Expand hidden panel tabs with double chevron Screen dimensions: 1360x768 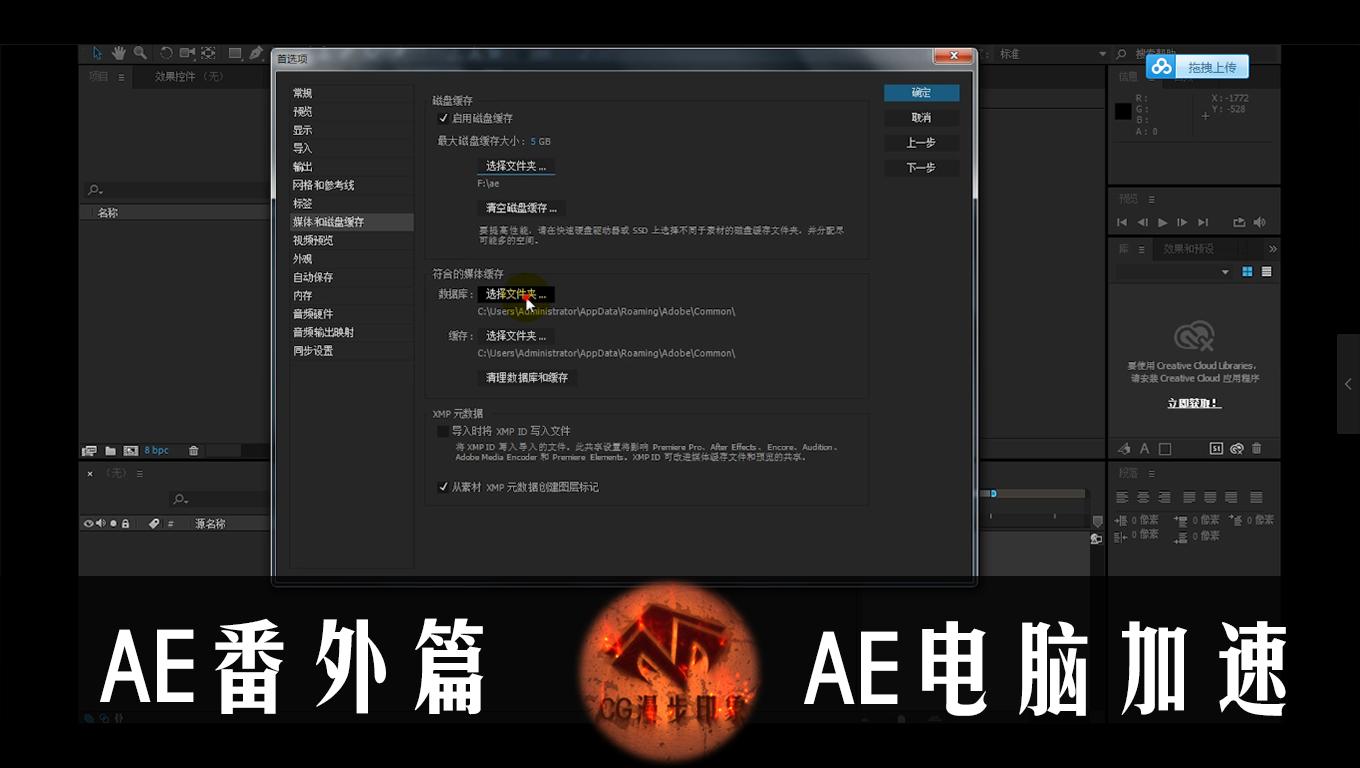(x=1272, y=248)
